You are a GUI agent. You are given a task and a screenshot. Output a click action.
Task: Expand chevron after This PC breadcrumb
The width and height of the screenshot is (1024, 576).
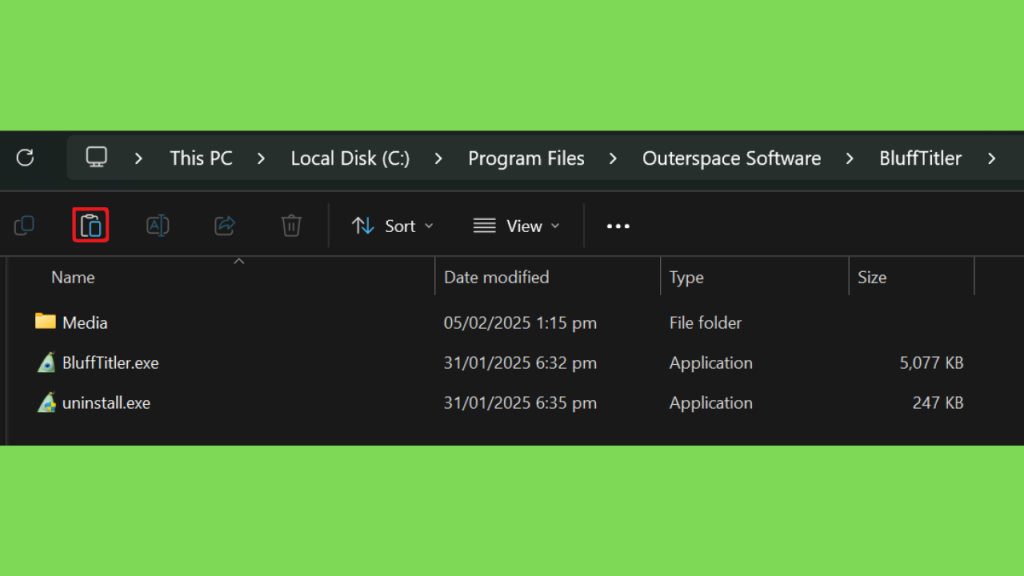[261, 158]
